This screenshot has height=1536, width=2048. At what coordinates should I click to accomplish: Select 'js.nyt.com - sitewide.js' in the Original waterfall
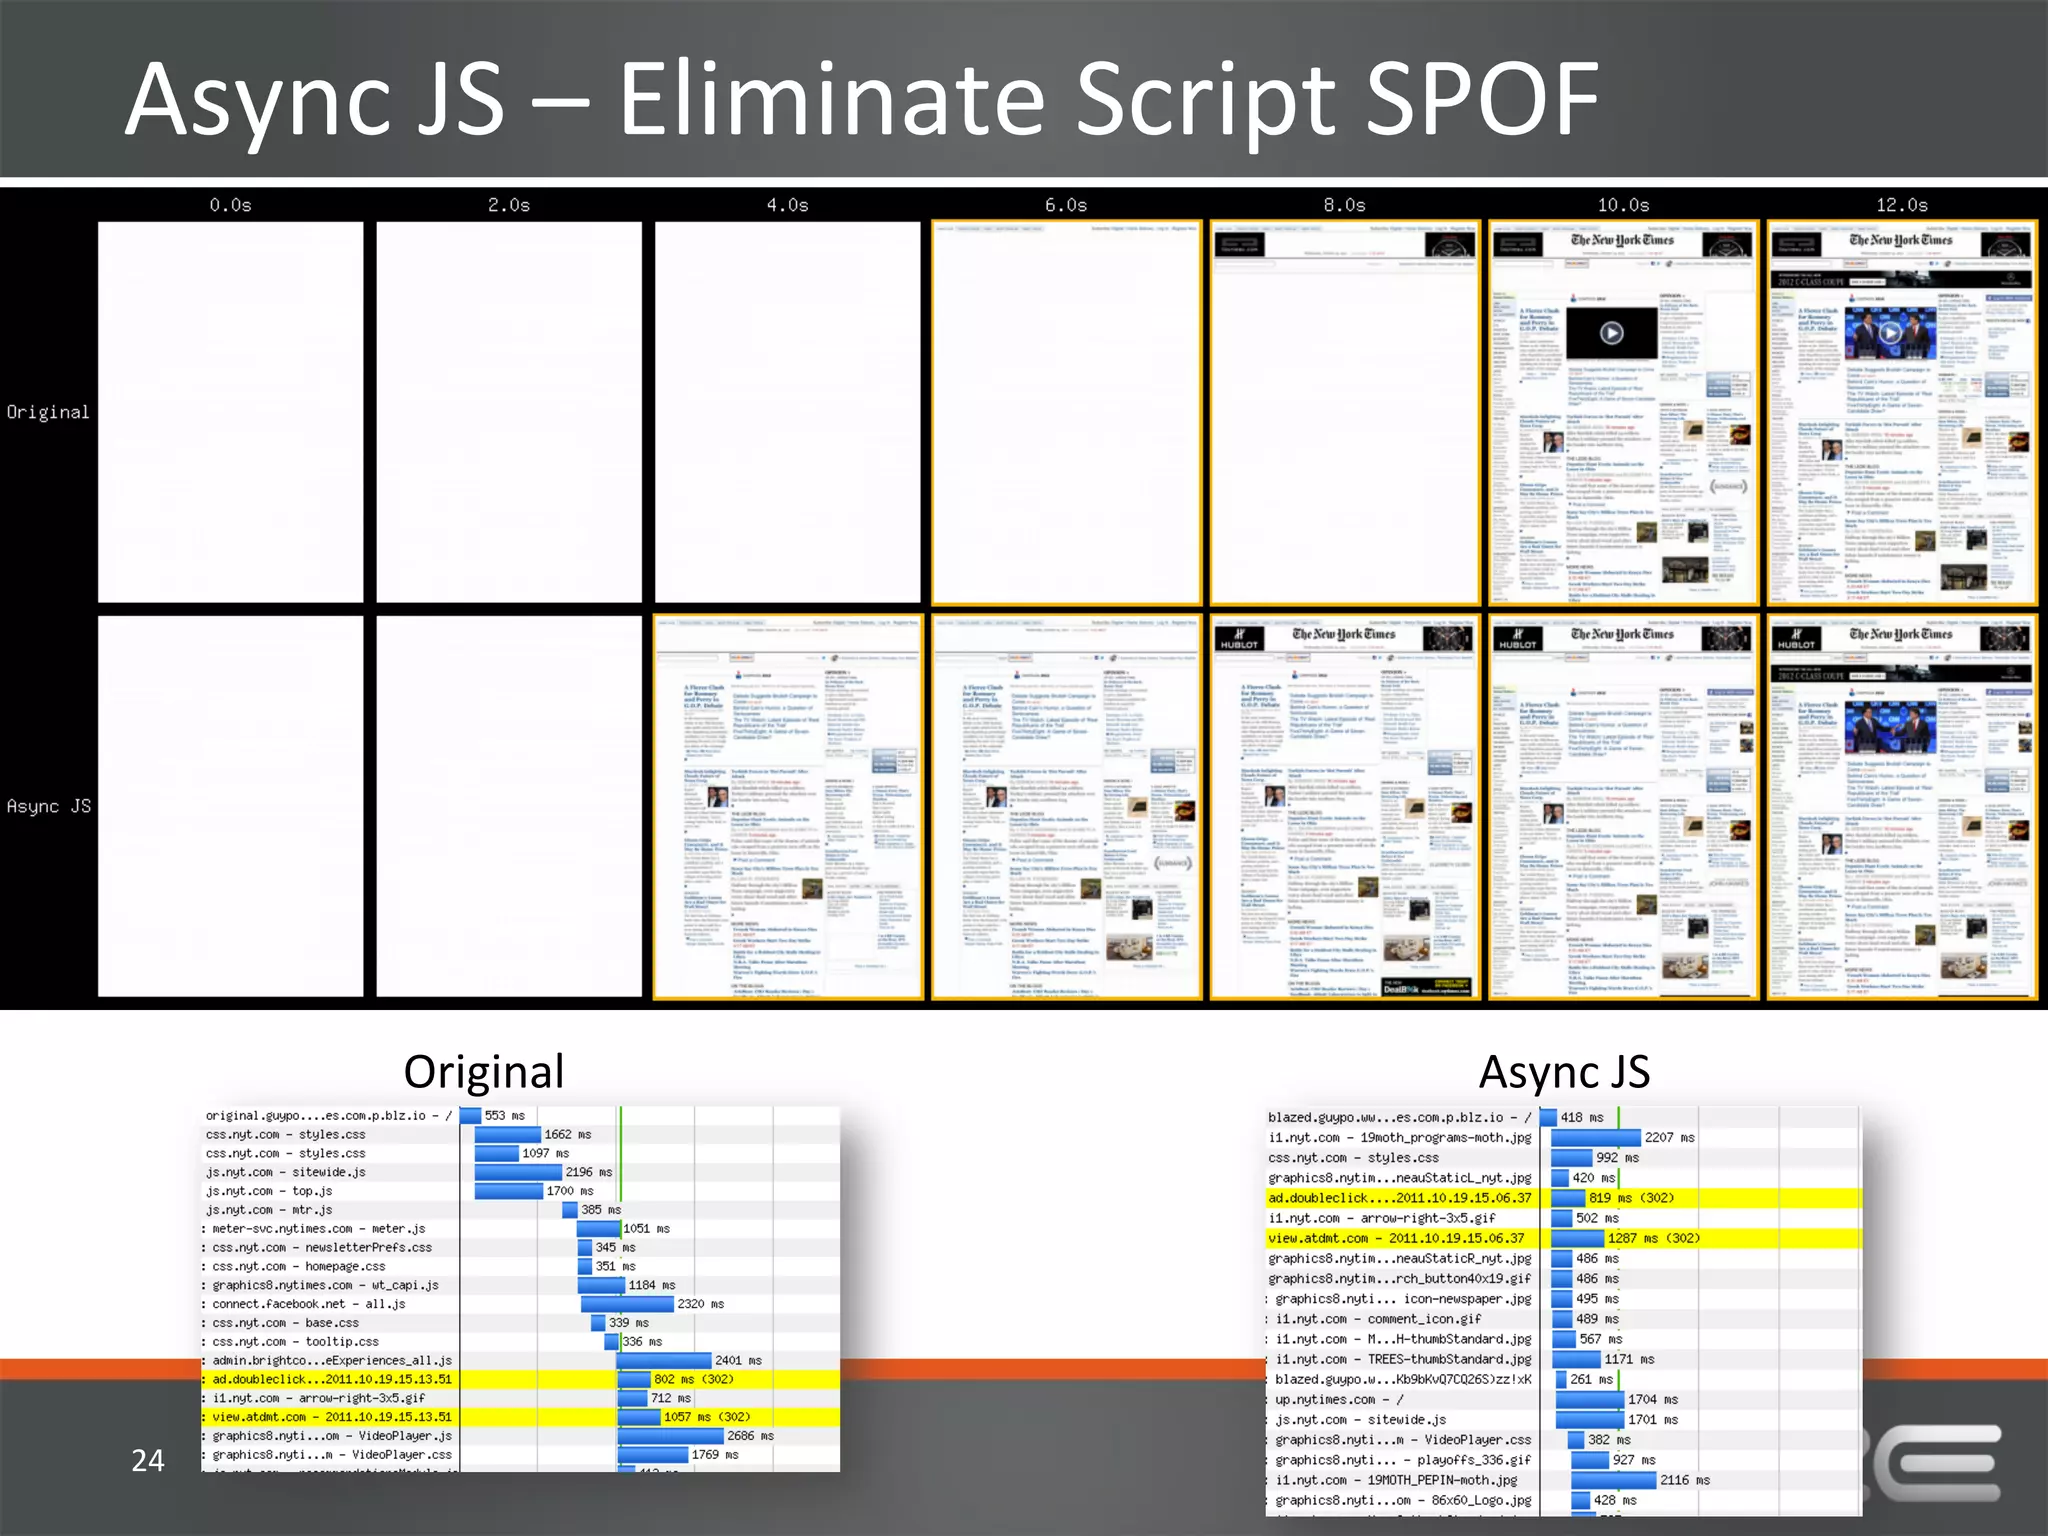[520, 1172]
